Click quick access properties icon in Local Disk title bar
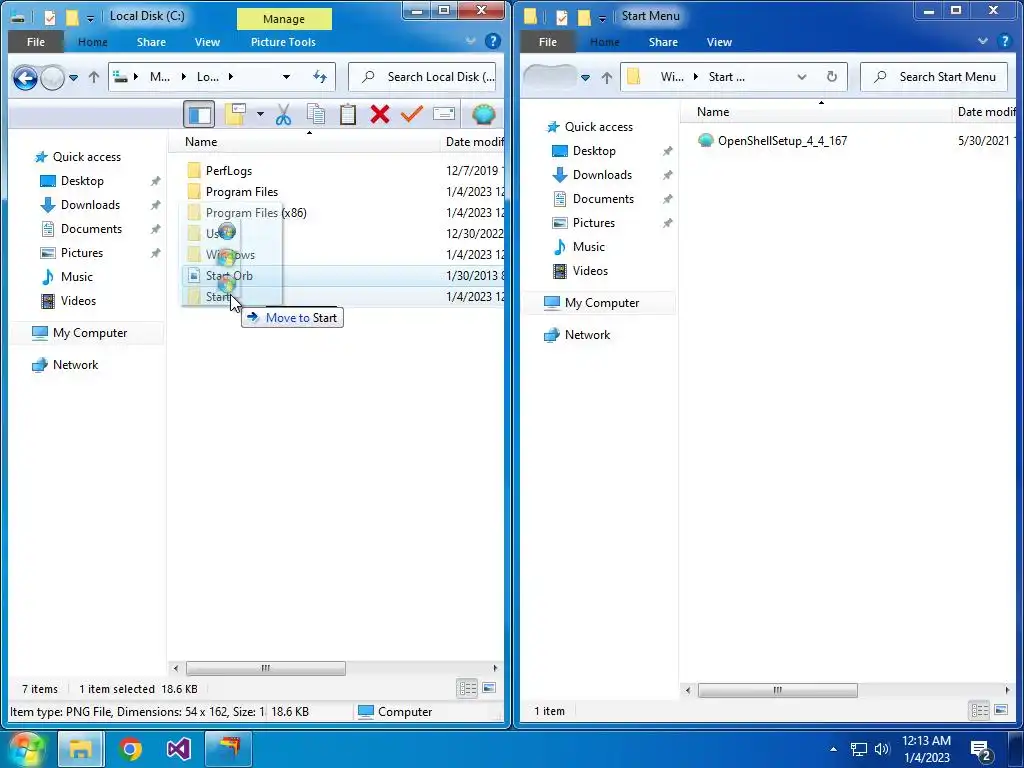The image size is (1024, 768). point(50,17)
